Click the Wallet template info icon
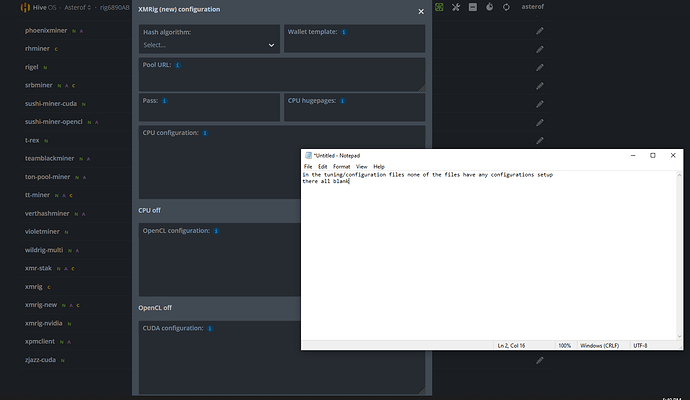The width and height of the screenshot is (690, 400). tap(344, 32)
